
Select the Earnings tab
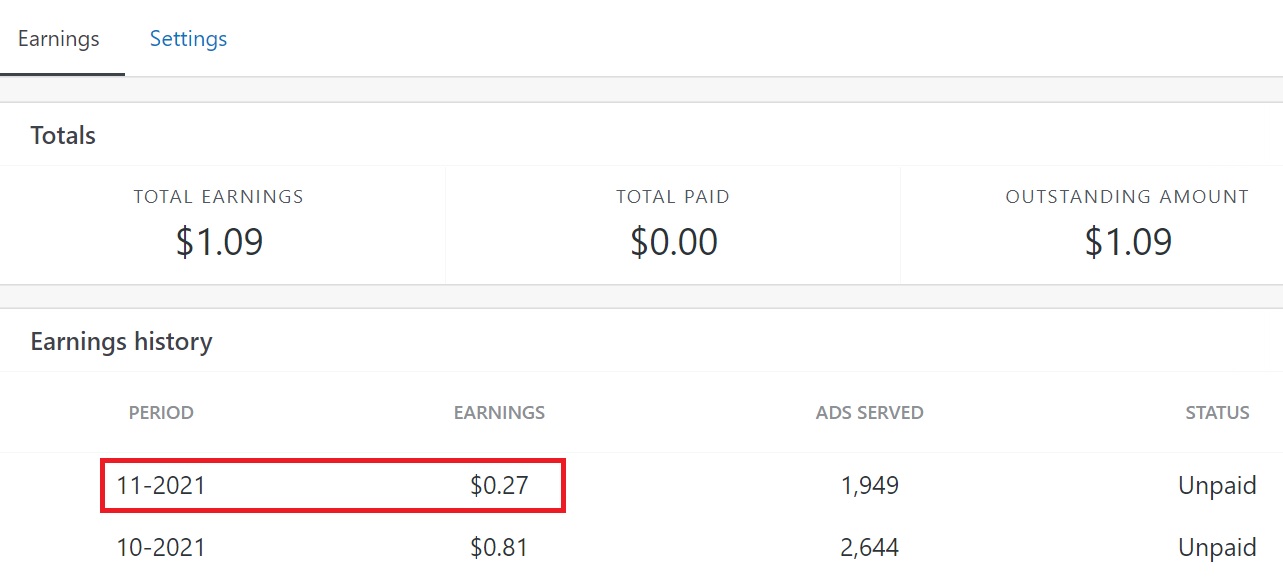[x=59, y=39]
